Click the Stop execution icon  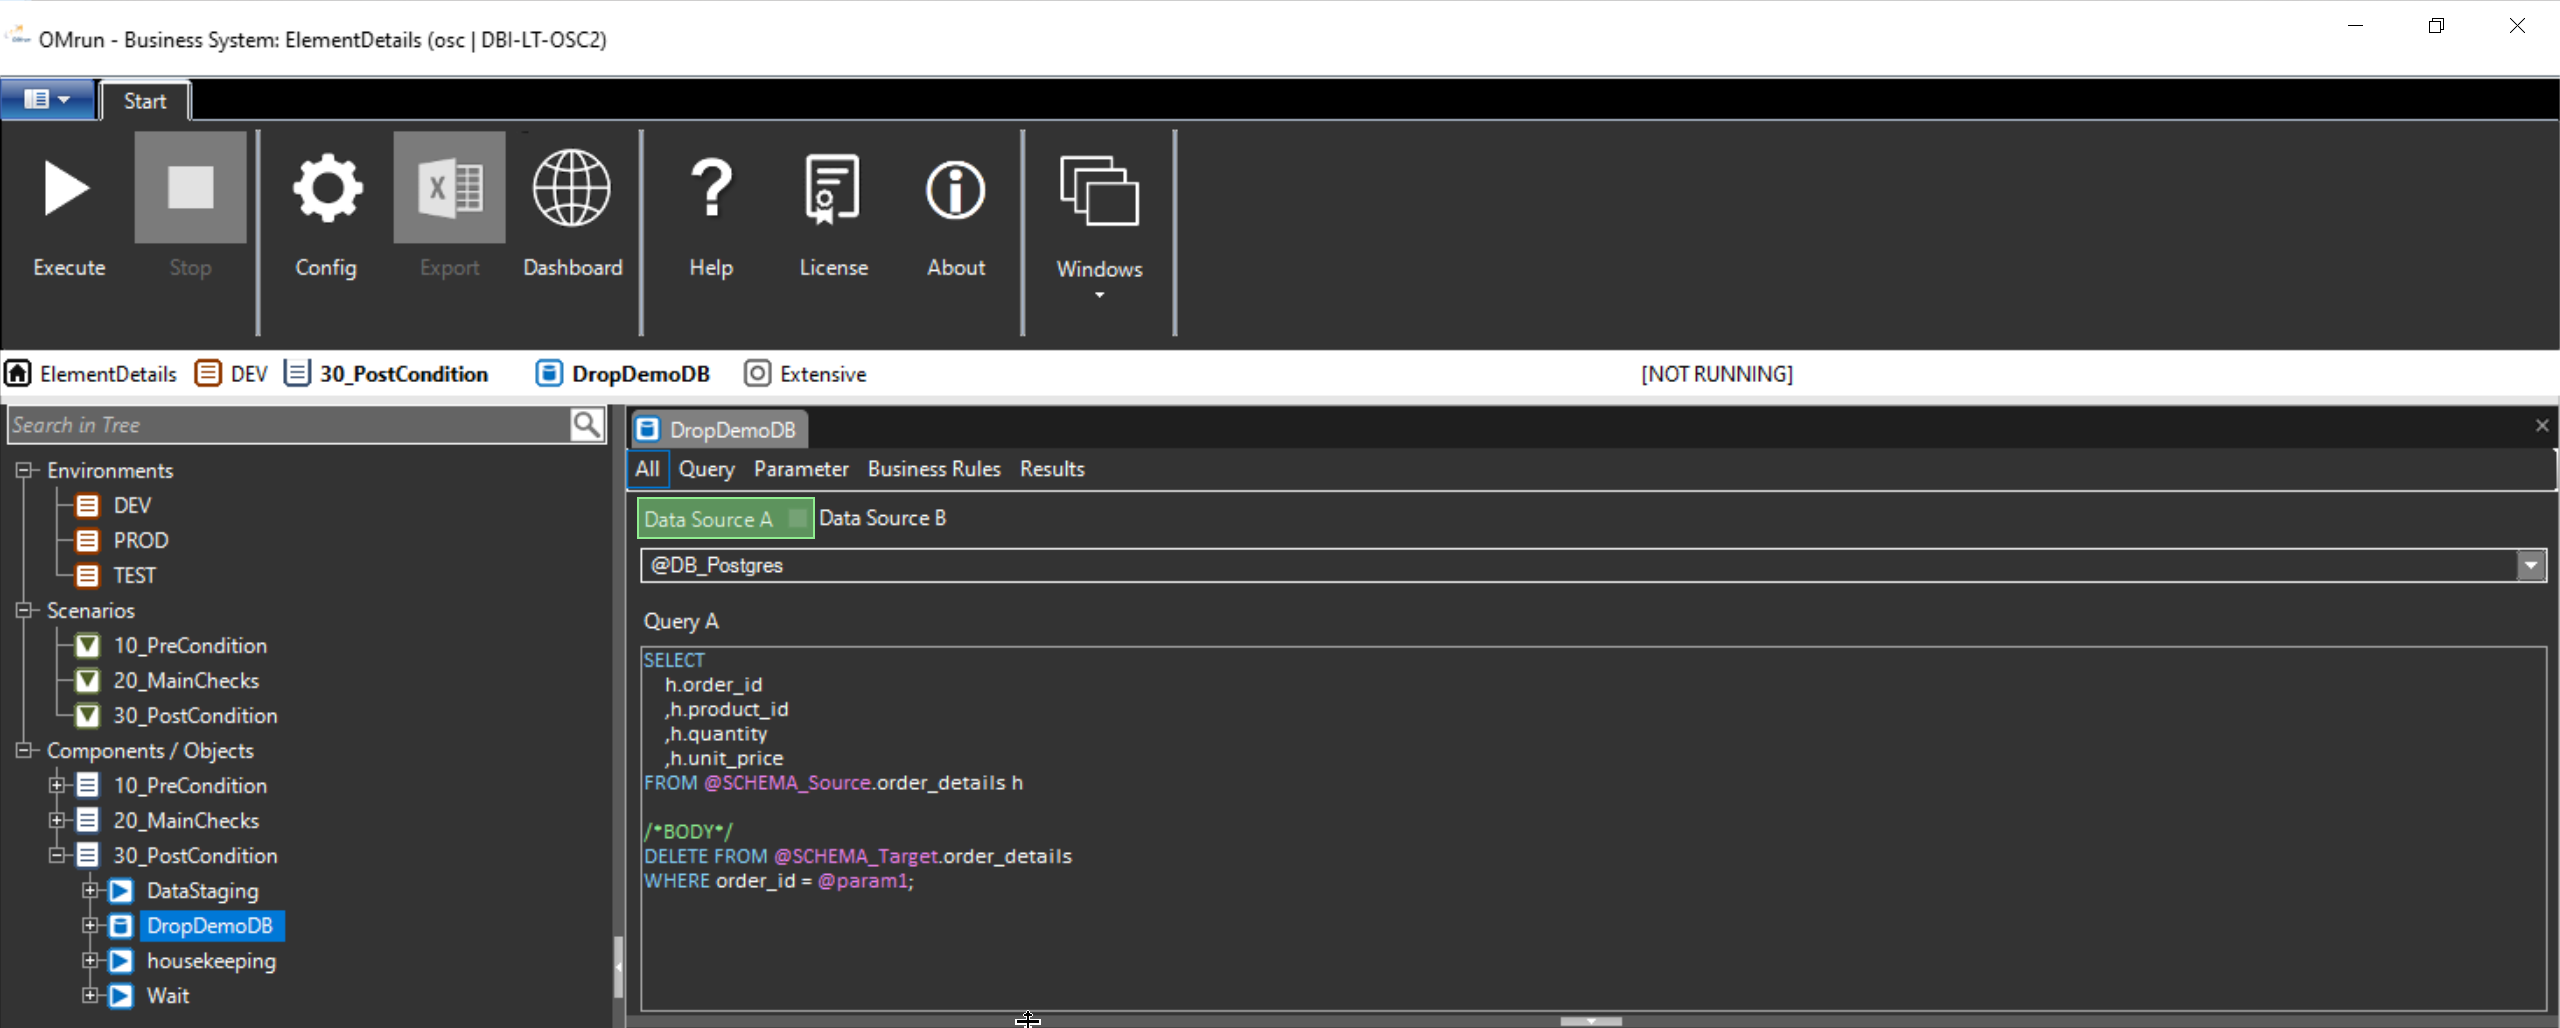[x=190, y=190]
